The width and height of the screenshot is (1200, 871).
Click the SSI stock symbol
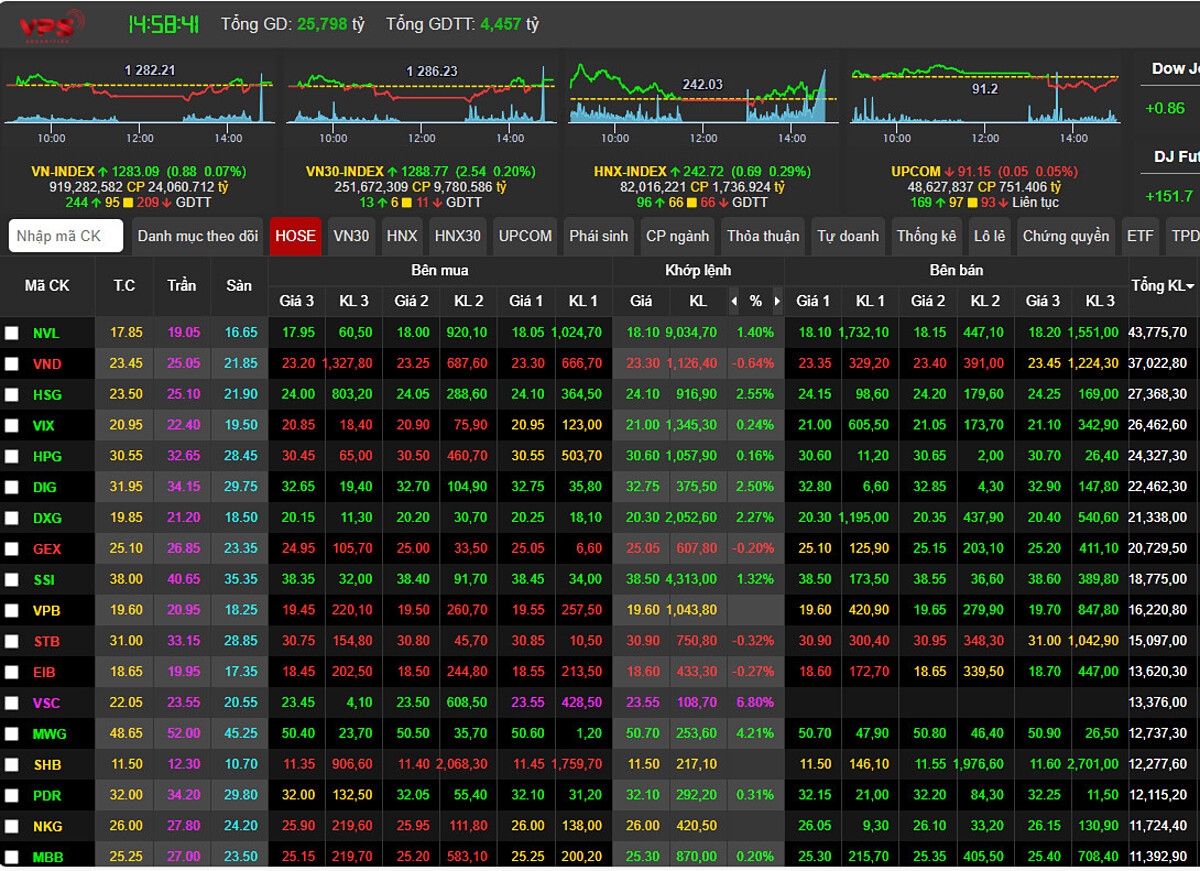point(45,580)
